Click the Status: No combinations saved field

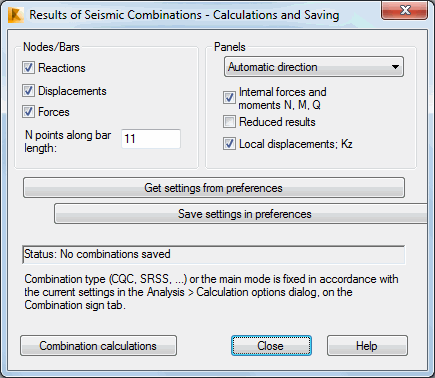pos(214,255)
